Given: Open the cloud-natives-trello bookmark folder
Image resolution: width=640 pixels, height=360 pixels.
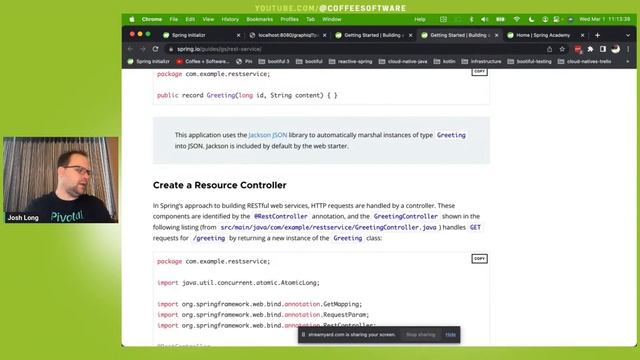Looking at the screenshot, I should 584,62.
